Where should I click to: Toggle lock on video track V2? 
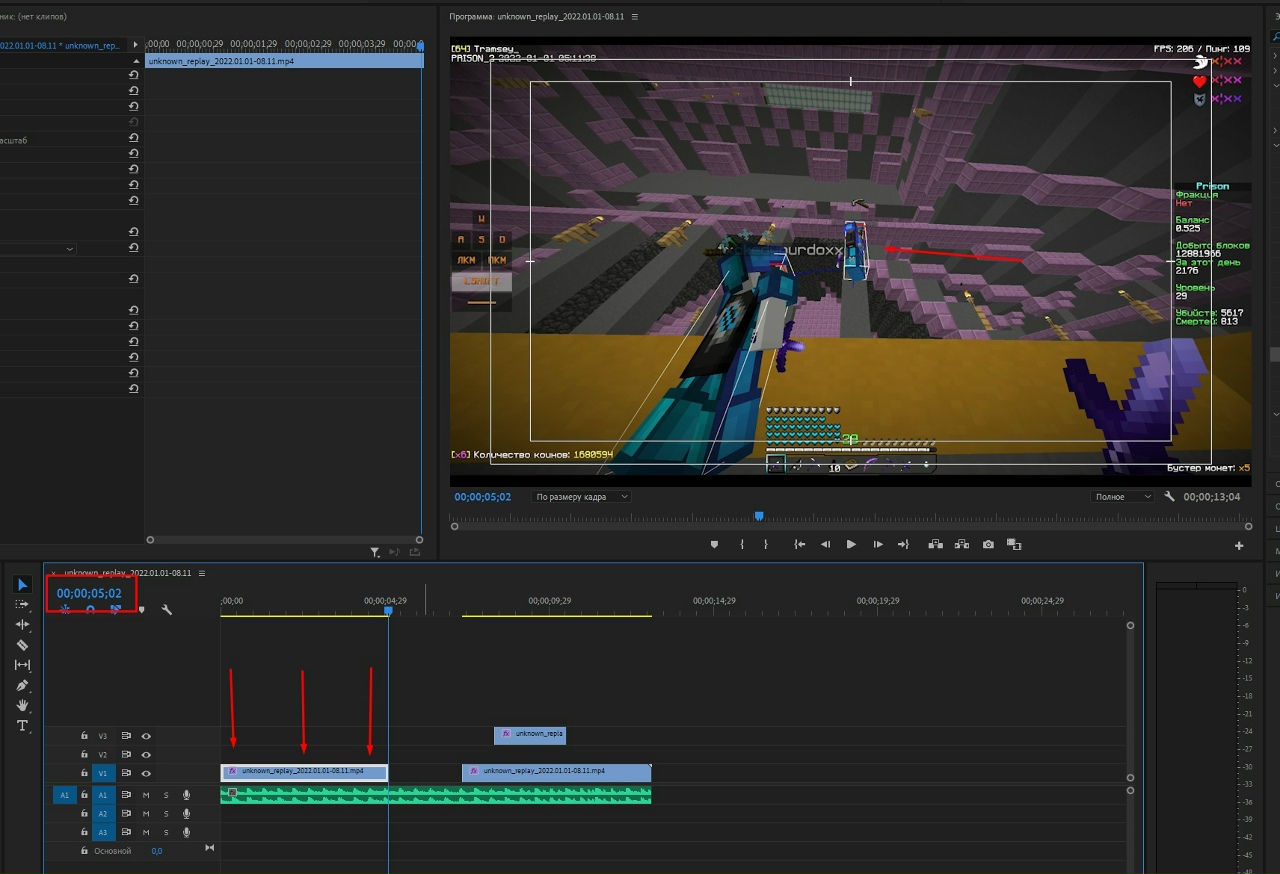84,755
